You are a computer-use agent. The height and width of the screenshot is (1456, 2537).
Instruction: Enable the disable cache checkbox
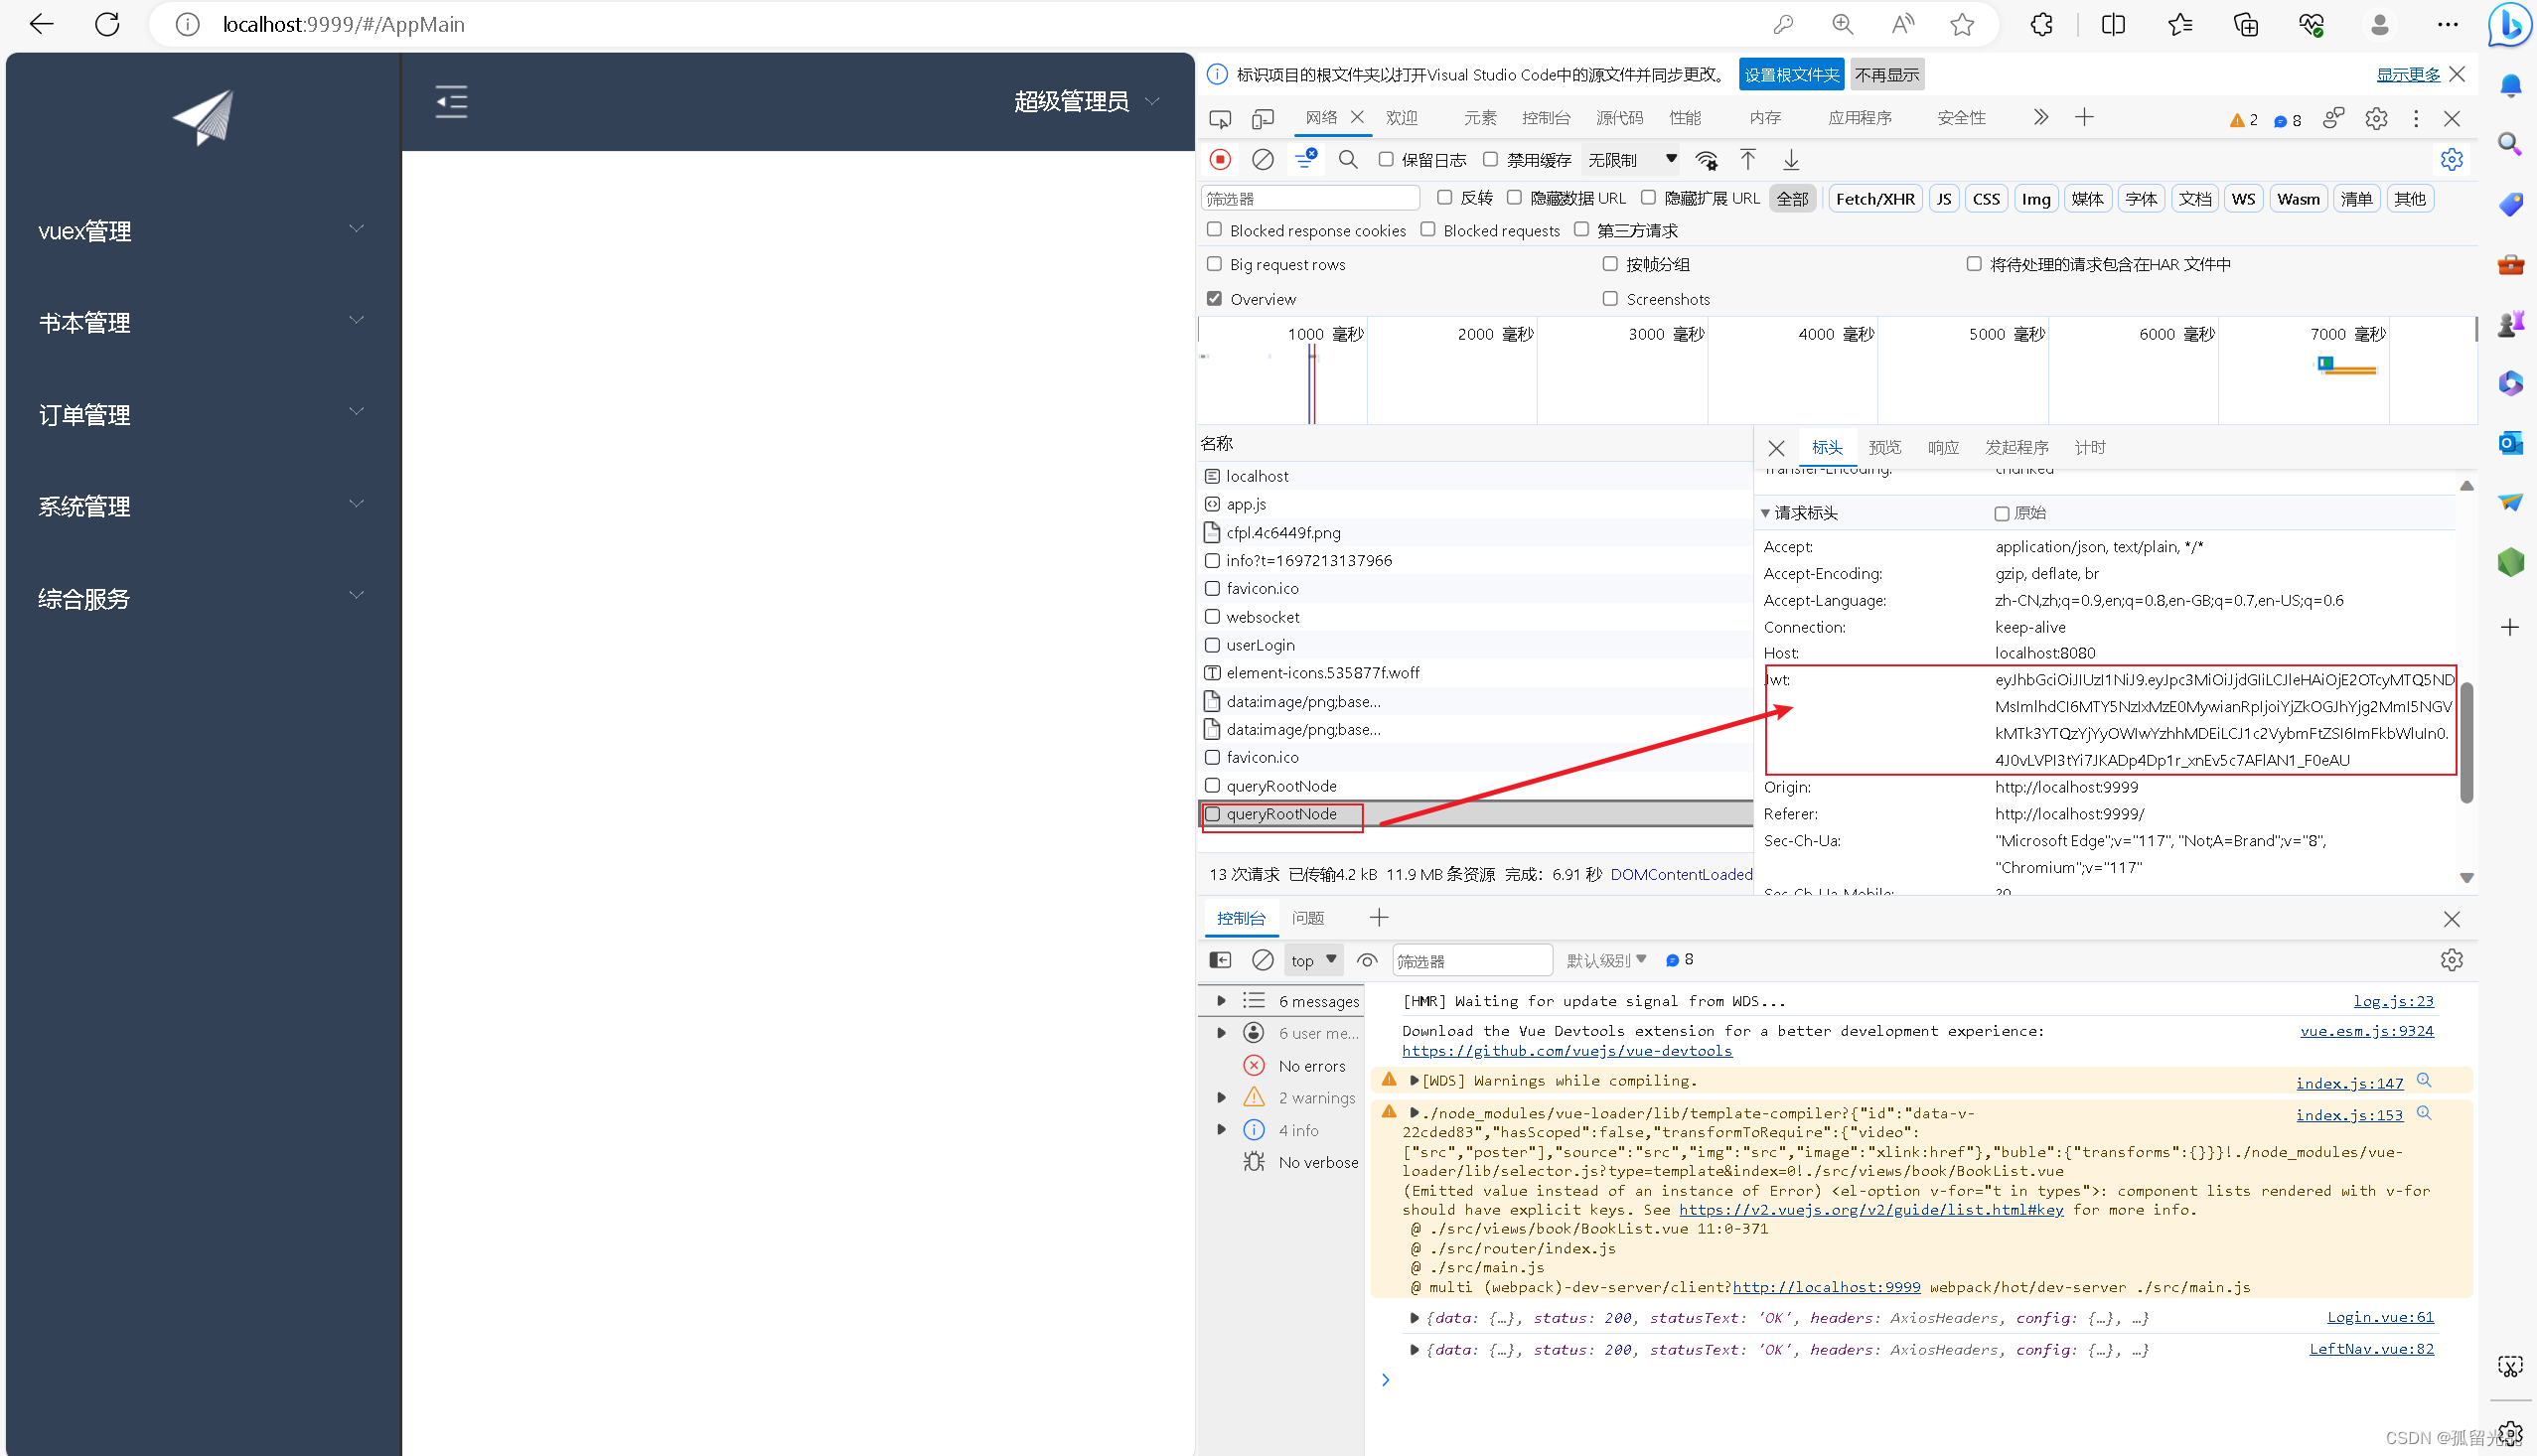click(1490, 159)
